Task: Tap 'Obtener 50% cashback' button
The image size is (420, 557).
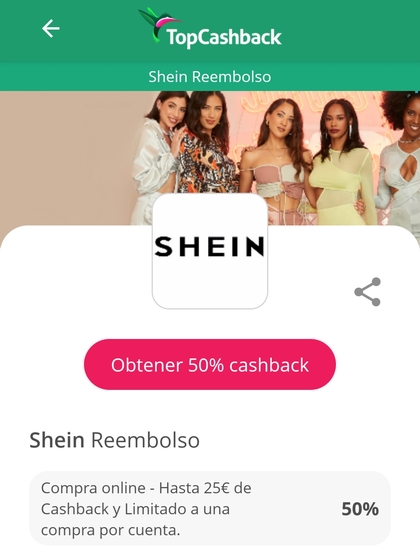Action: 210,364
